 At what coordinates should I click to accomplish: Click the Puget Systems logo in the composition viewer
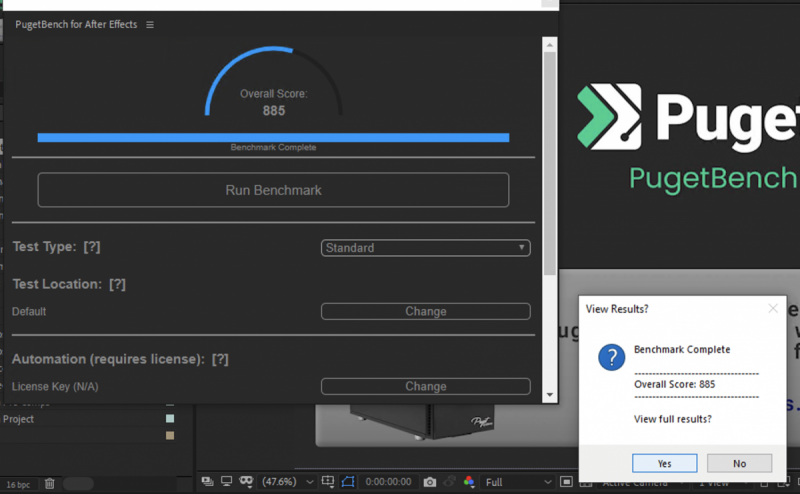pos(688,117)
